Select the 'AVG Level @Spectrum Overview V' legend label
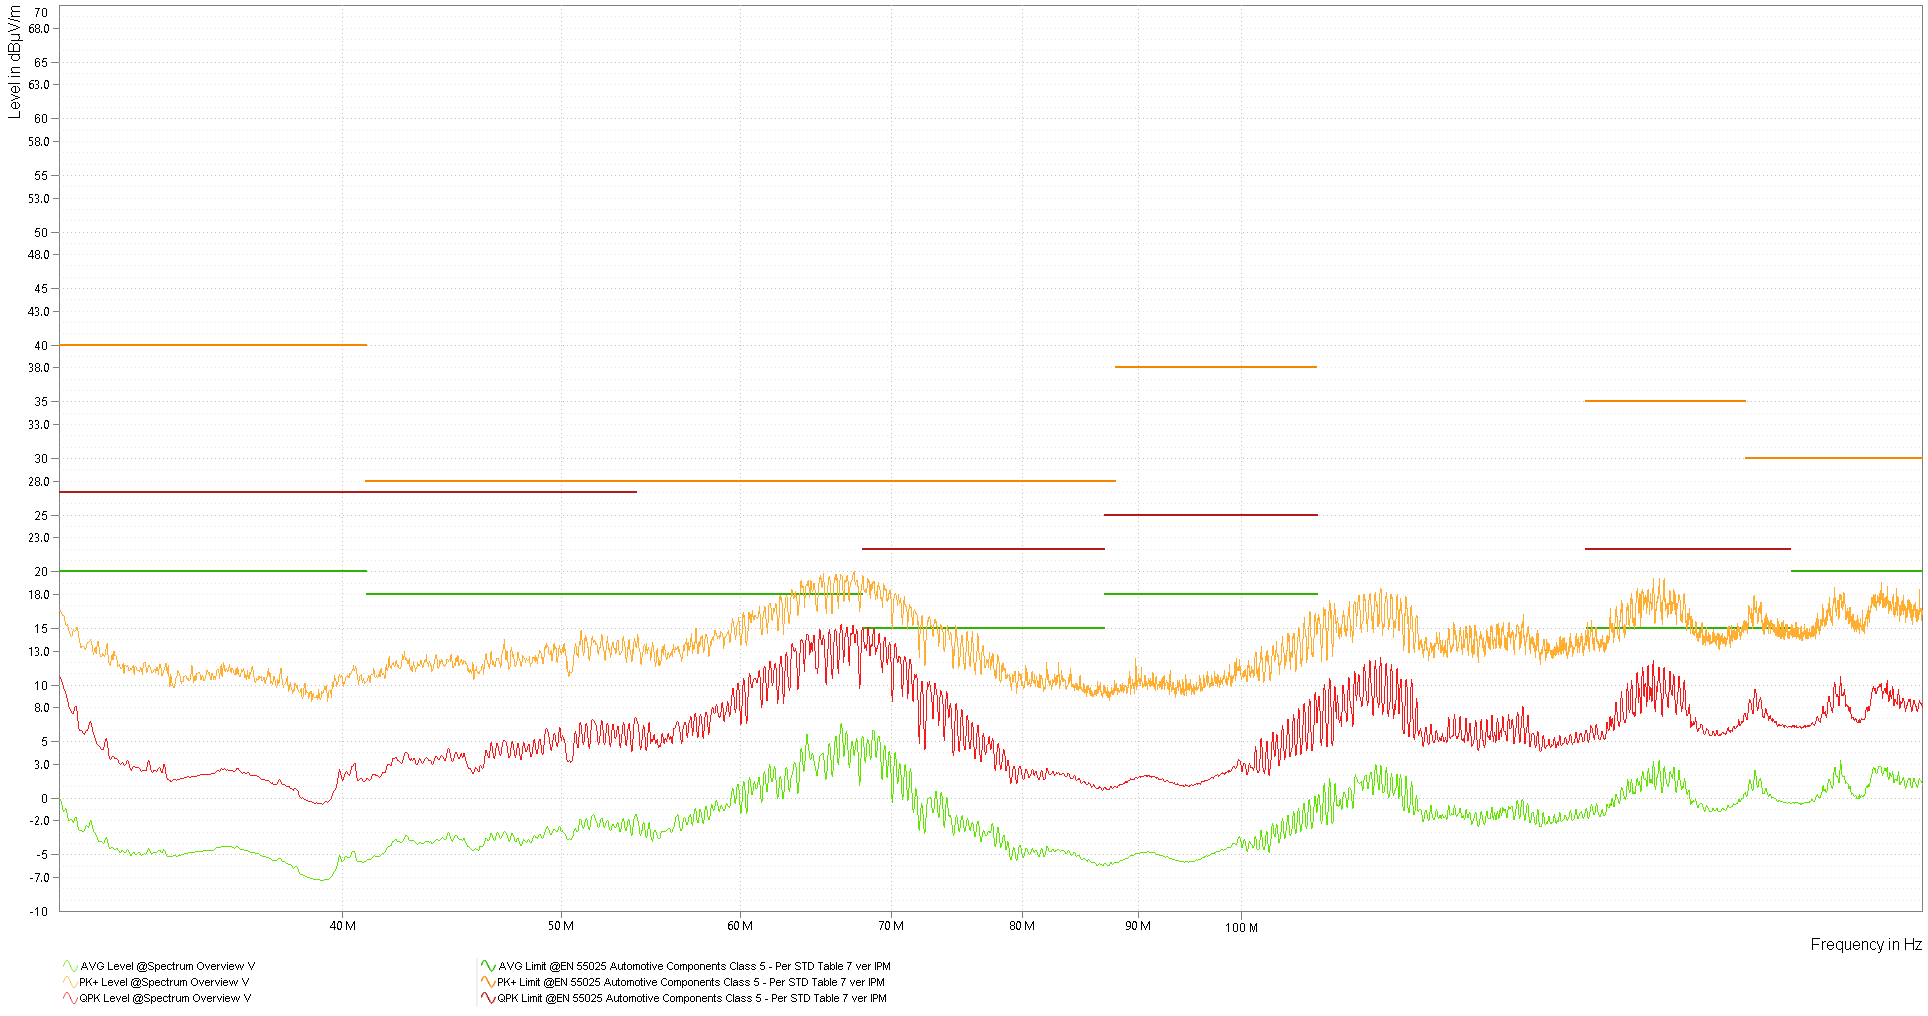This screenshot has width=1928, height=1016. pos(167,966)
